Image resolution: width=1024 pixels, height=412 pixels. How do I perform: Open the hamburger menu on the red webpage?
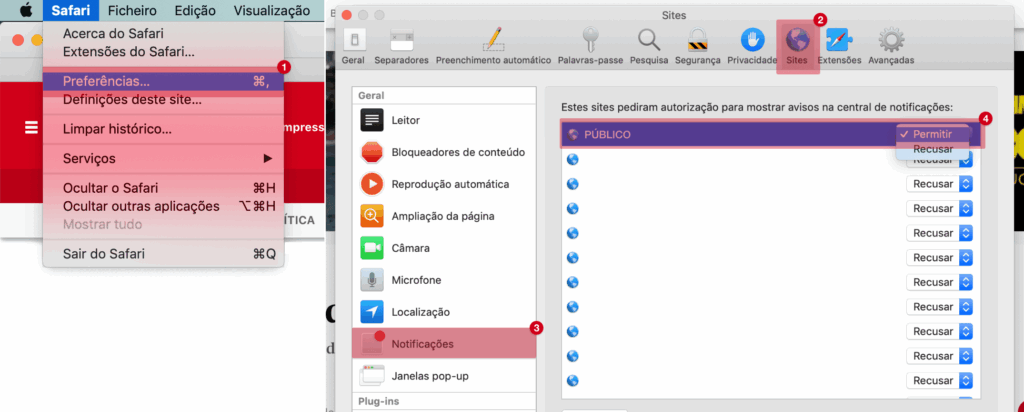[31, 127]
